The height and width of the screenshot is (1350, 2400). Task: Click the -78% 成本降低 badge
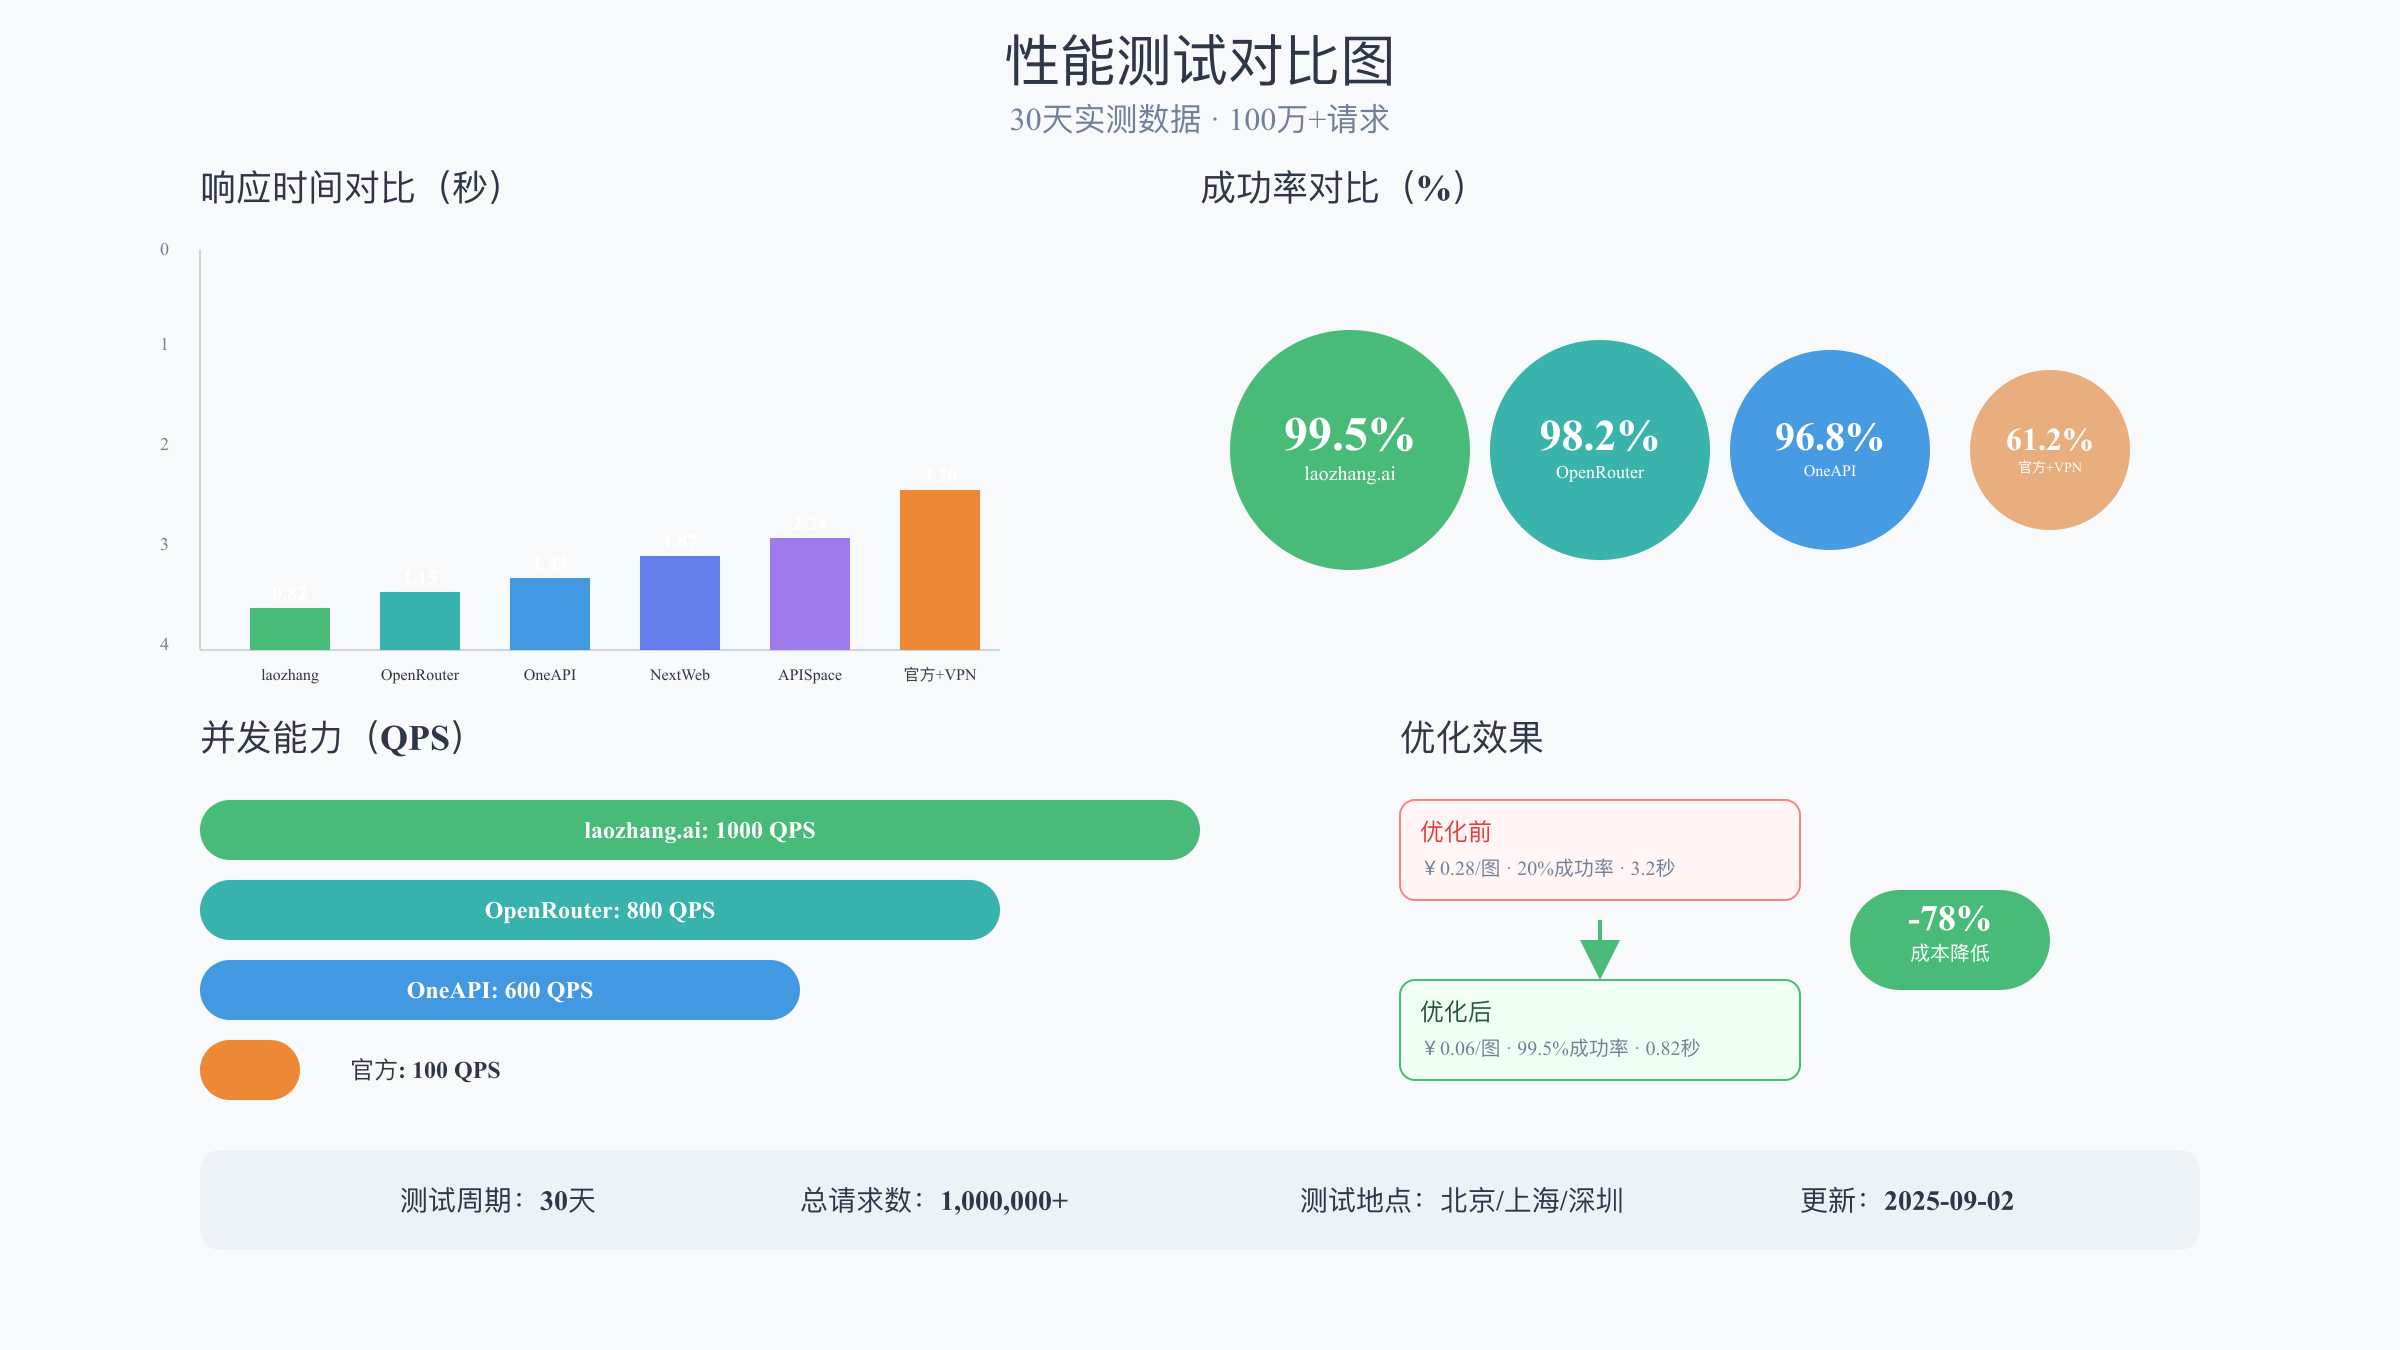click(1950, 940)
